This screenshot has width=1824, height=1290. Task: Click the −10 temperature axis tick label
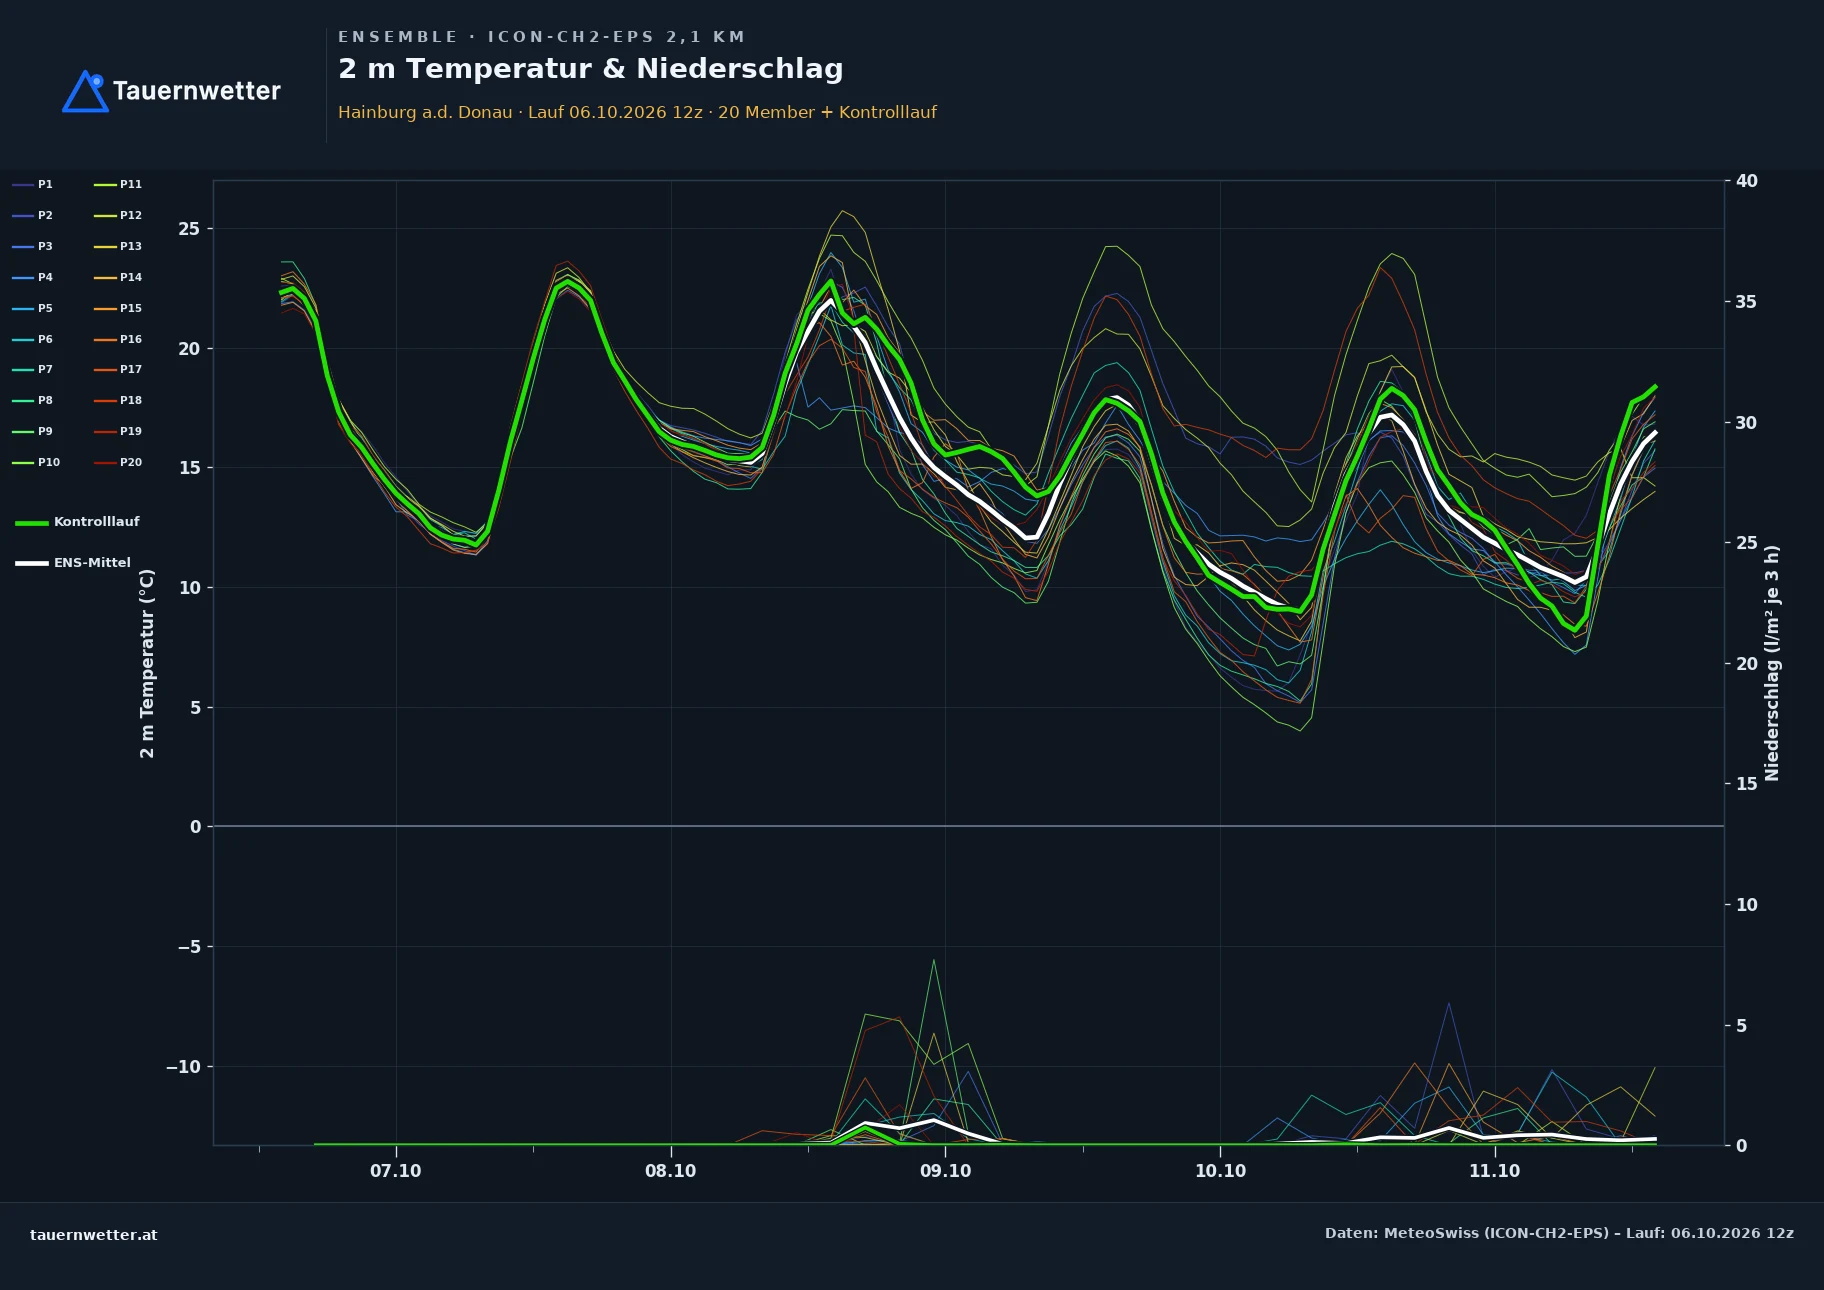tap(183, 1067)
